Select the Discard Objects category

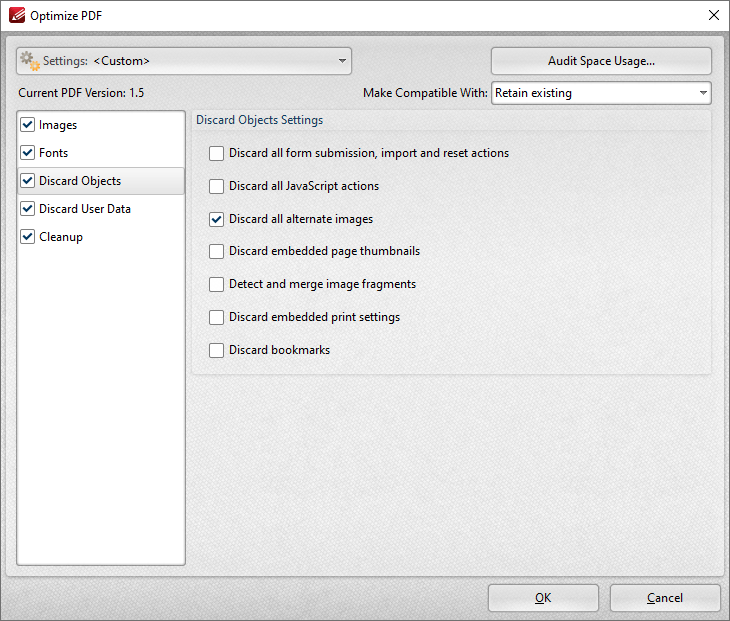tap(80, 181)
